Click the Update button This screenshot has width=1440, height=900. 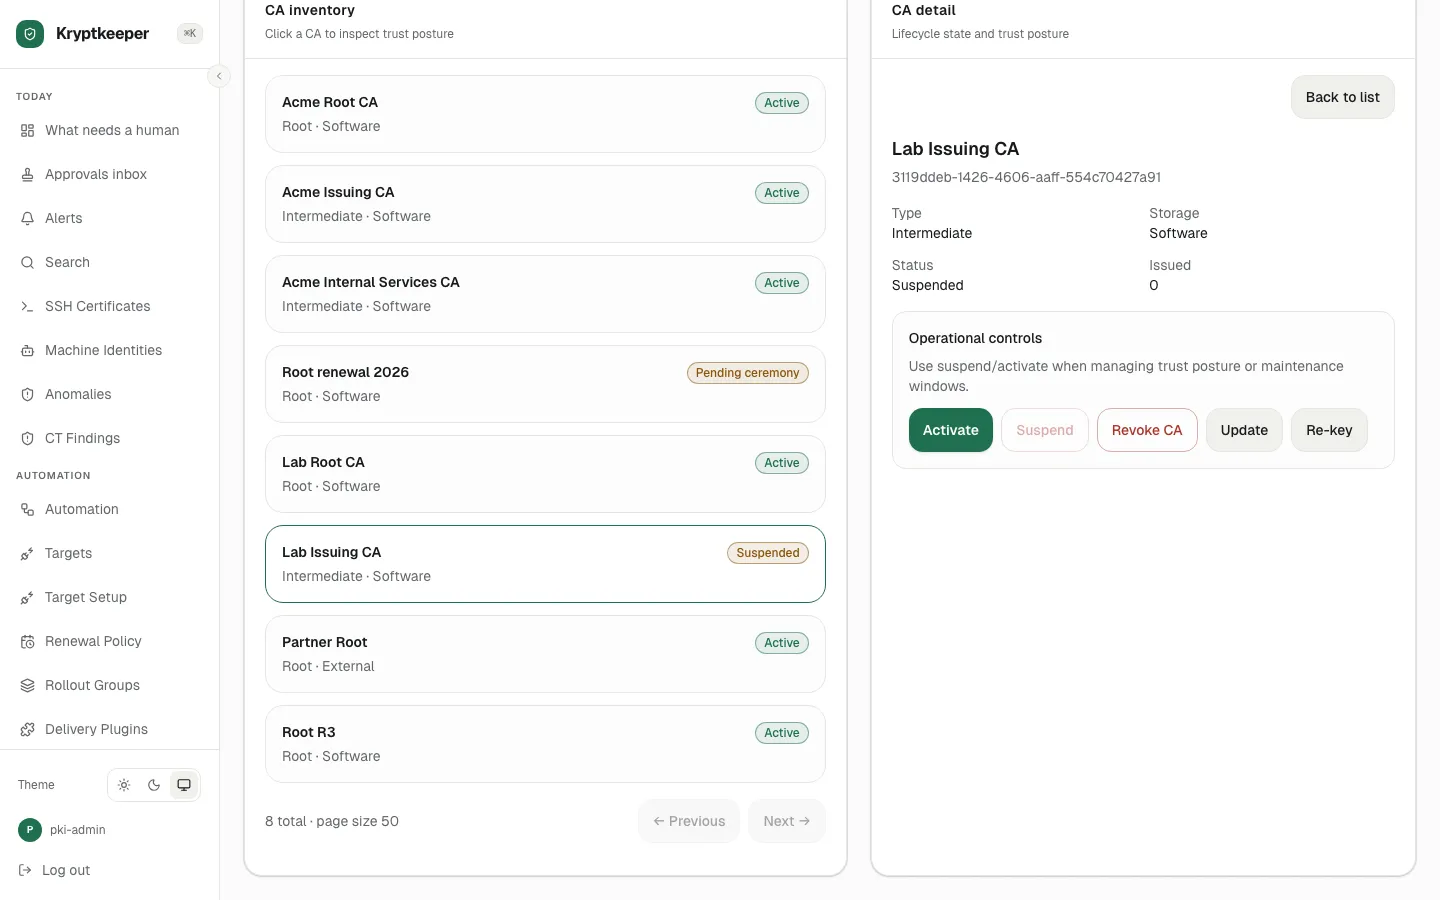tap(1244, 430)
